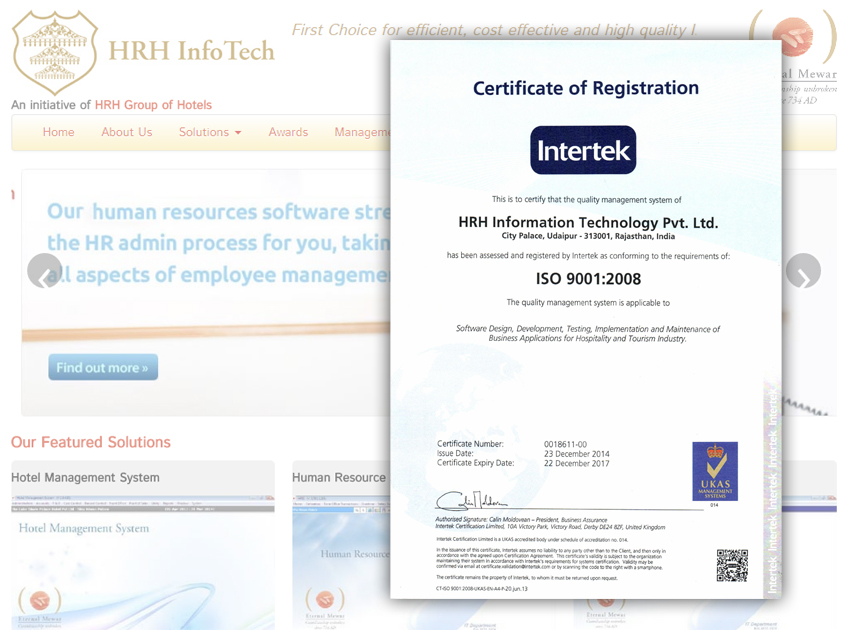Screen dimensions: 850x630
Task: Click the issue date 23 December 2014
Action: pyautogui.click(x=577, y=454)
